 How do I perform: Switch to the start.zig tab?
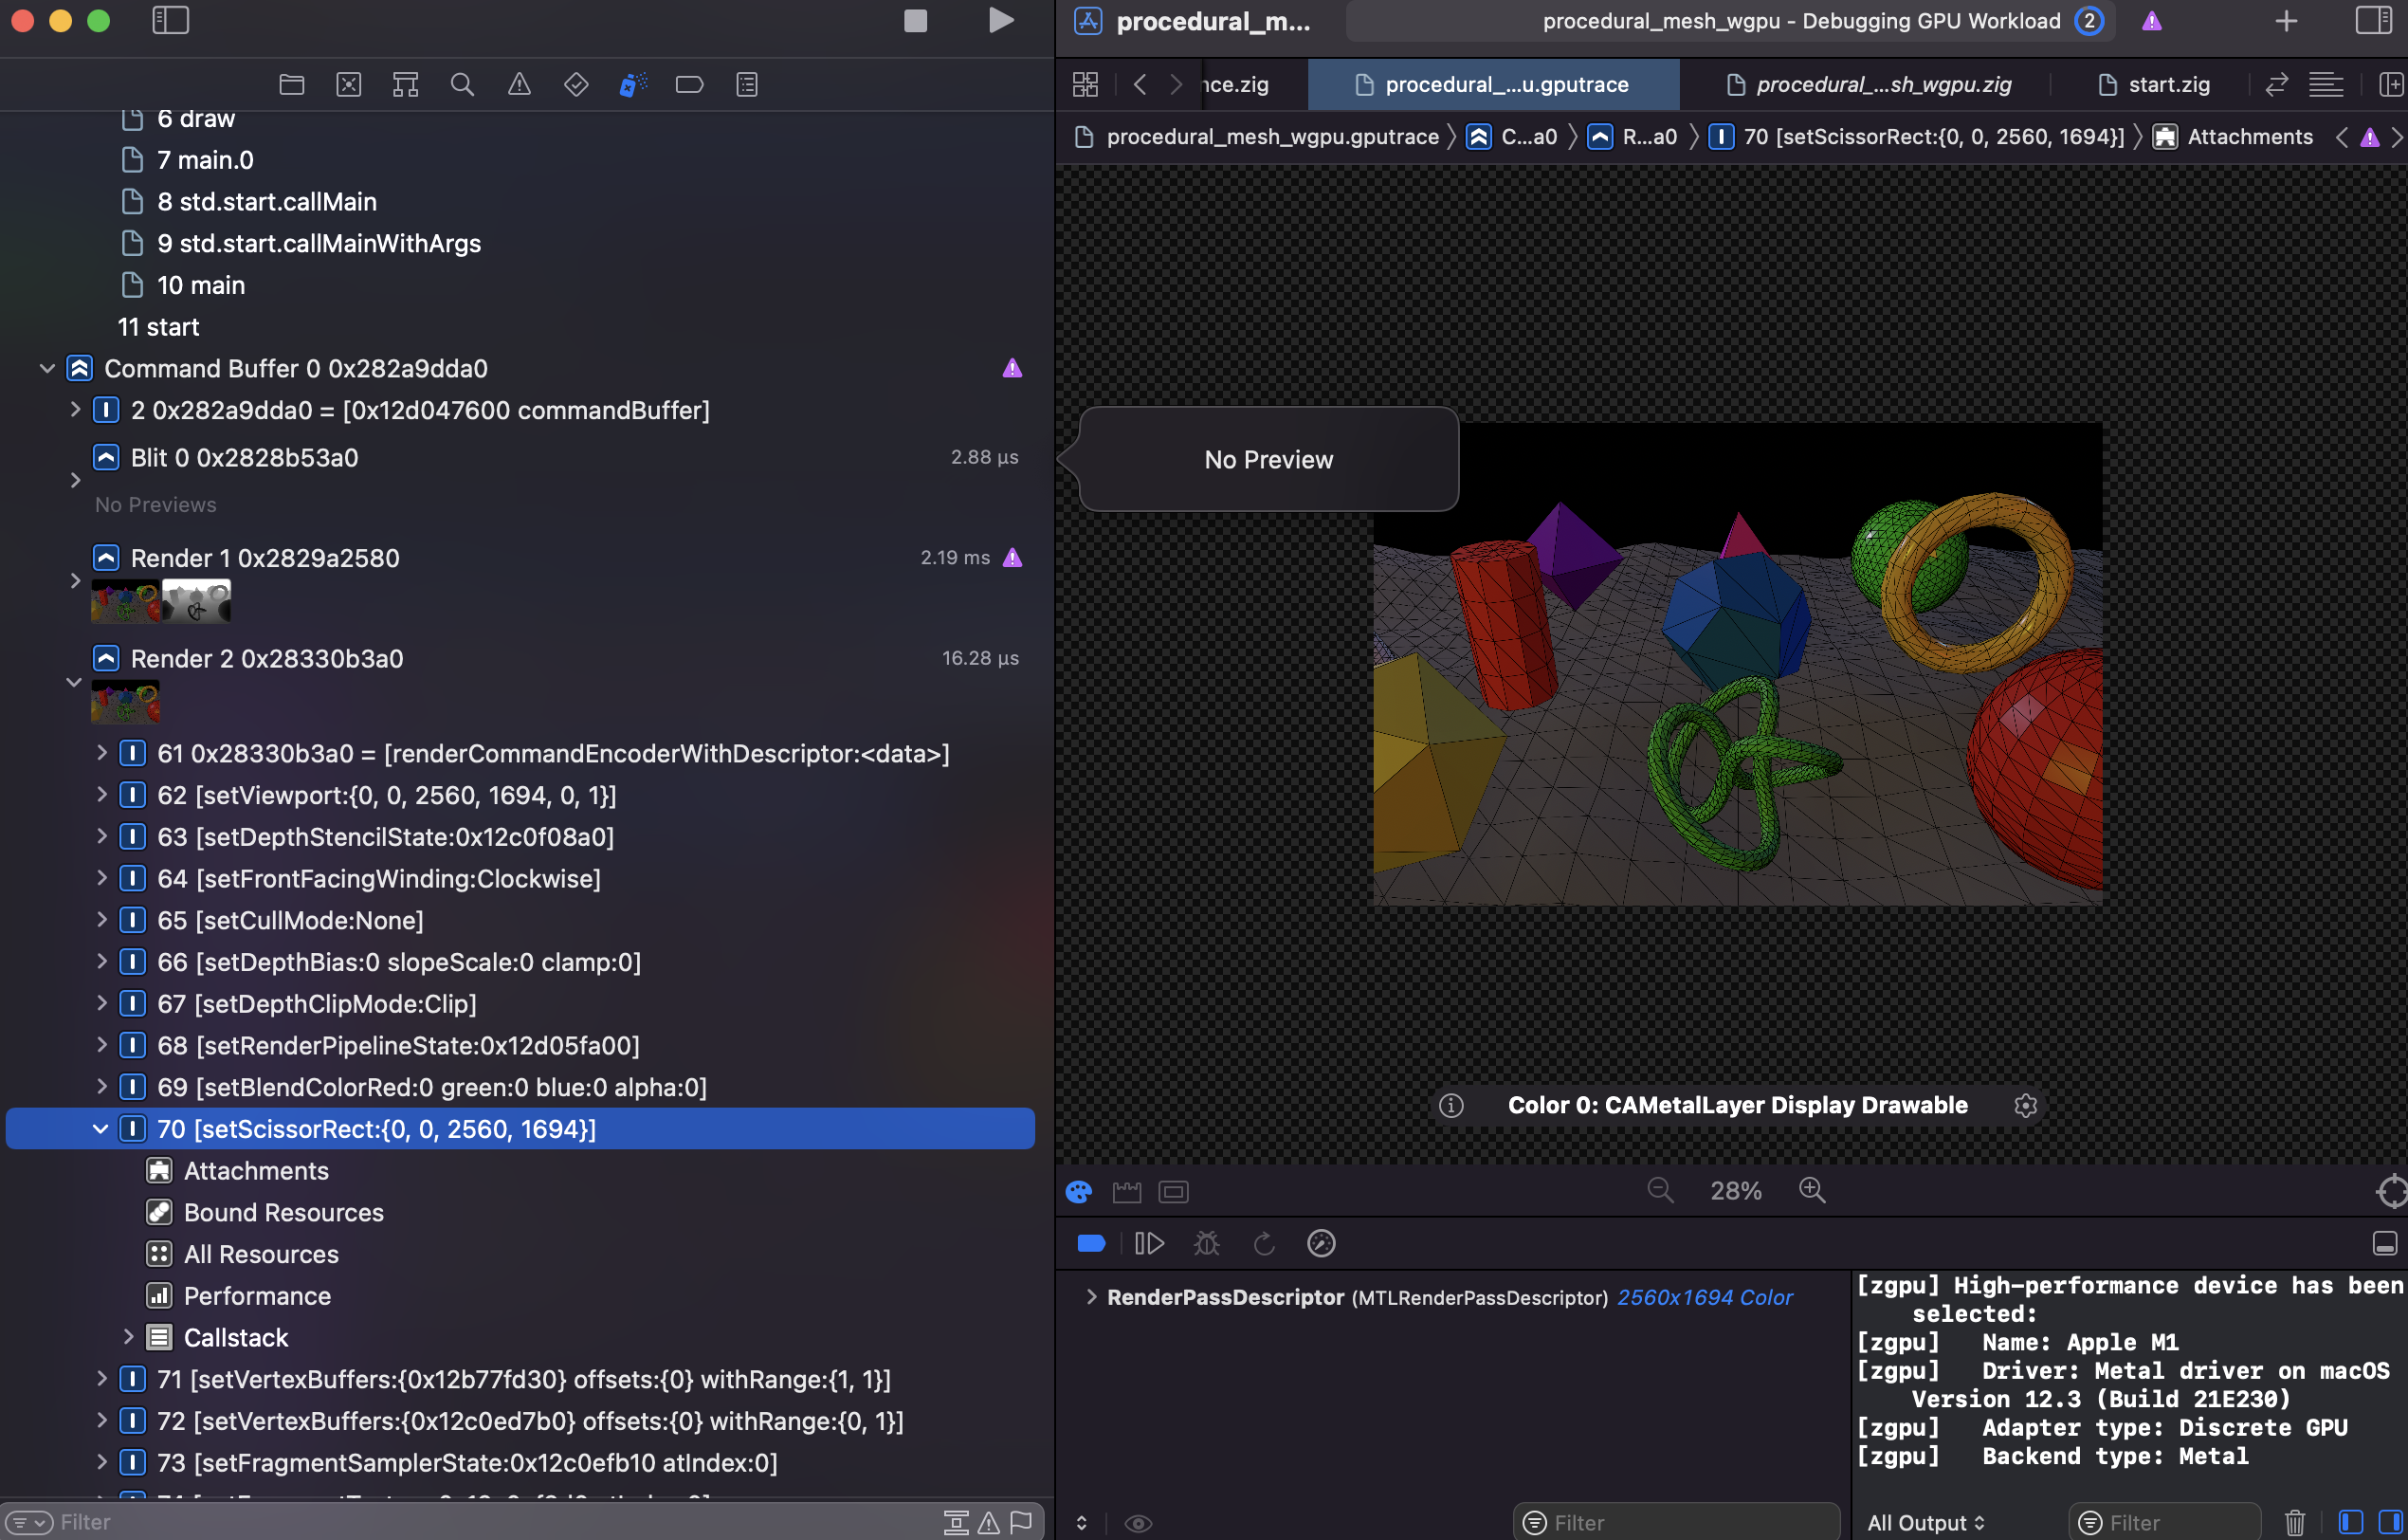coord(2154,84)
